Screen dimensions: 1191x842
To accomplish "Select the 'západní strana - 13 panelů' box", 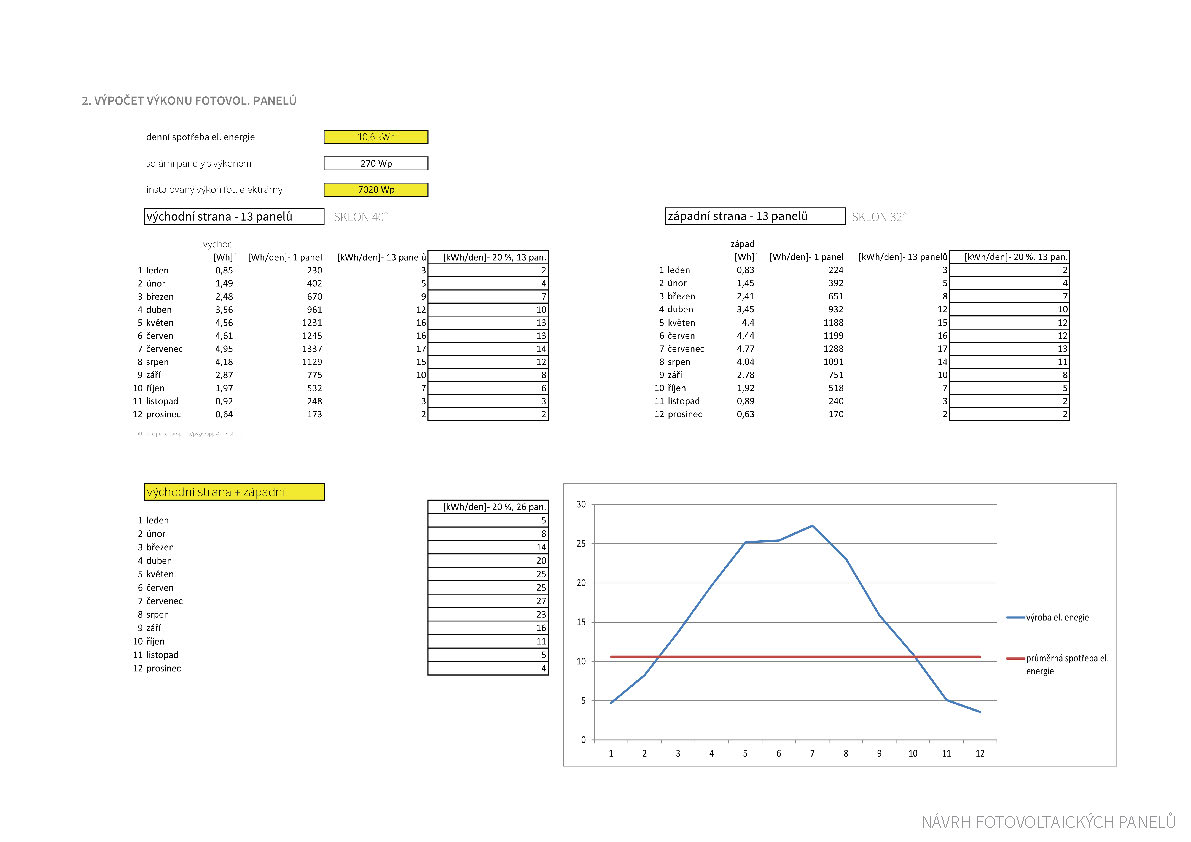I will [x=755, y=216].
